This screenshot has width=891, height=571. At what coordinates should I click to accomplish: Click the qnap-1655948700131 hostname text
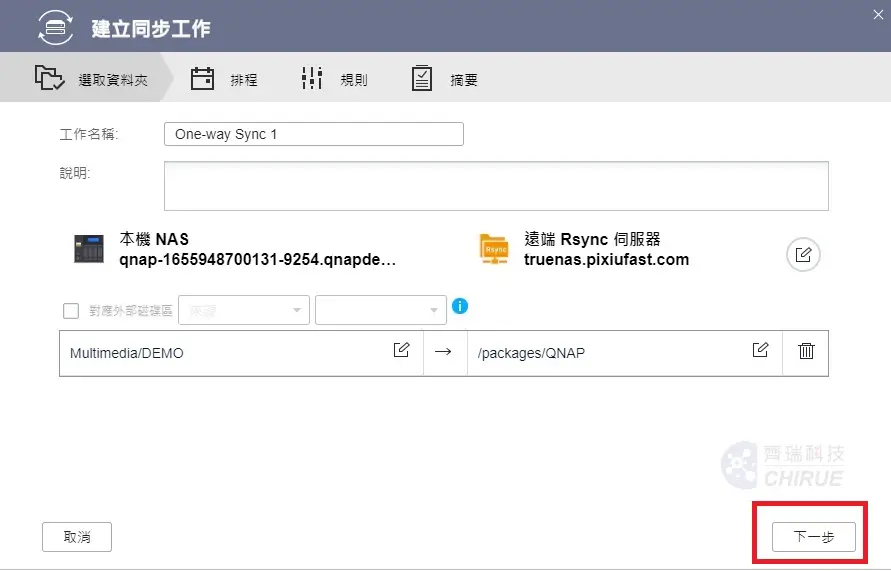click(257, 260)
